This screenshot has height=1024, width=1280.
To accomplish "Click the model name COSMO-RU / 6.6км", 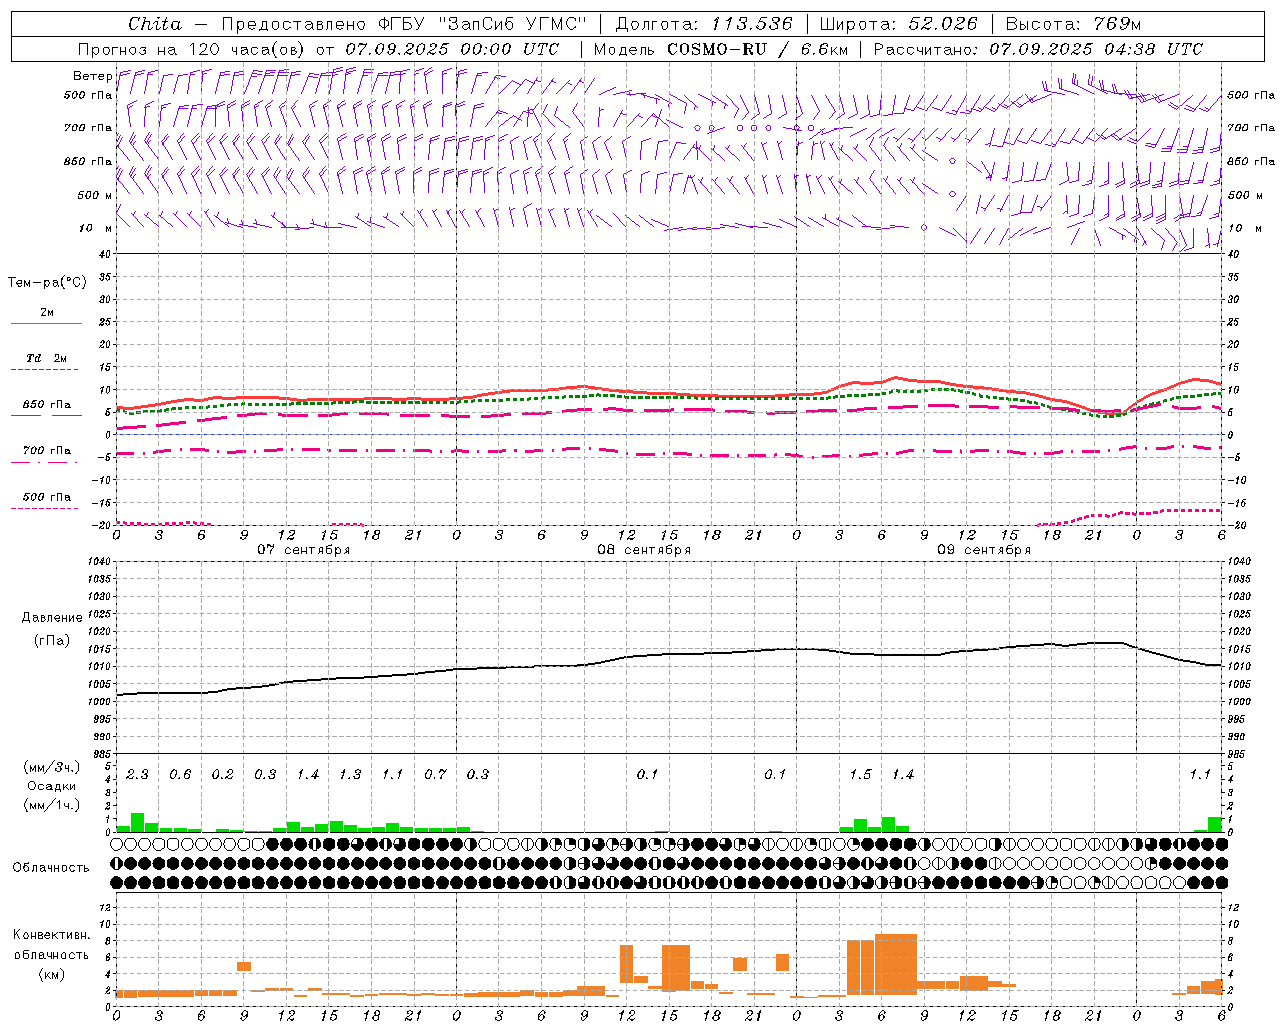I will click(x=756, y=49).
